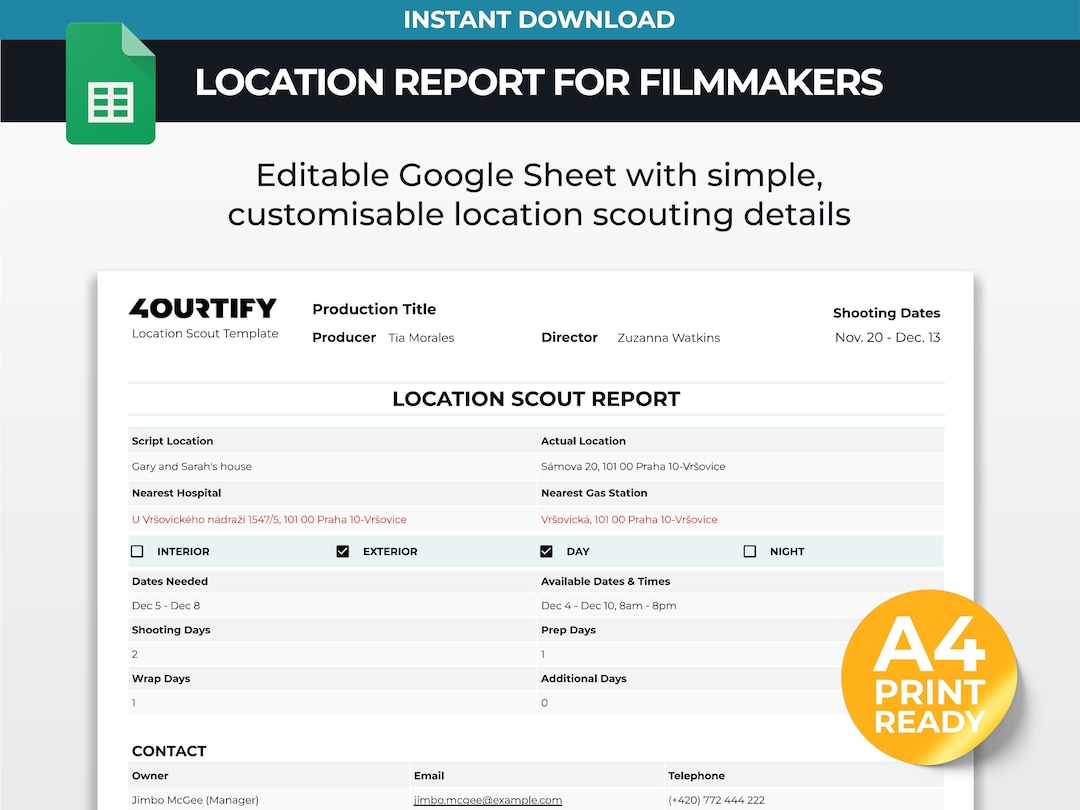The height and width of the screenshot is (810, 1080).
Task: Open the Dates Needed cell
Action: 169,581
